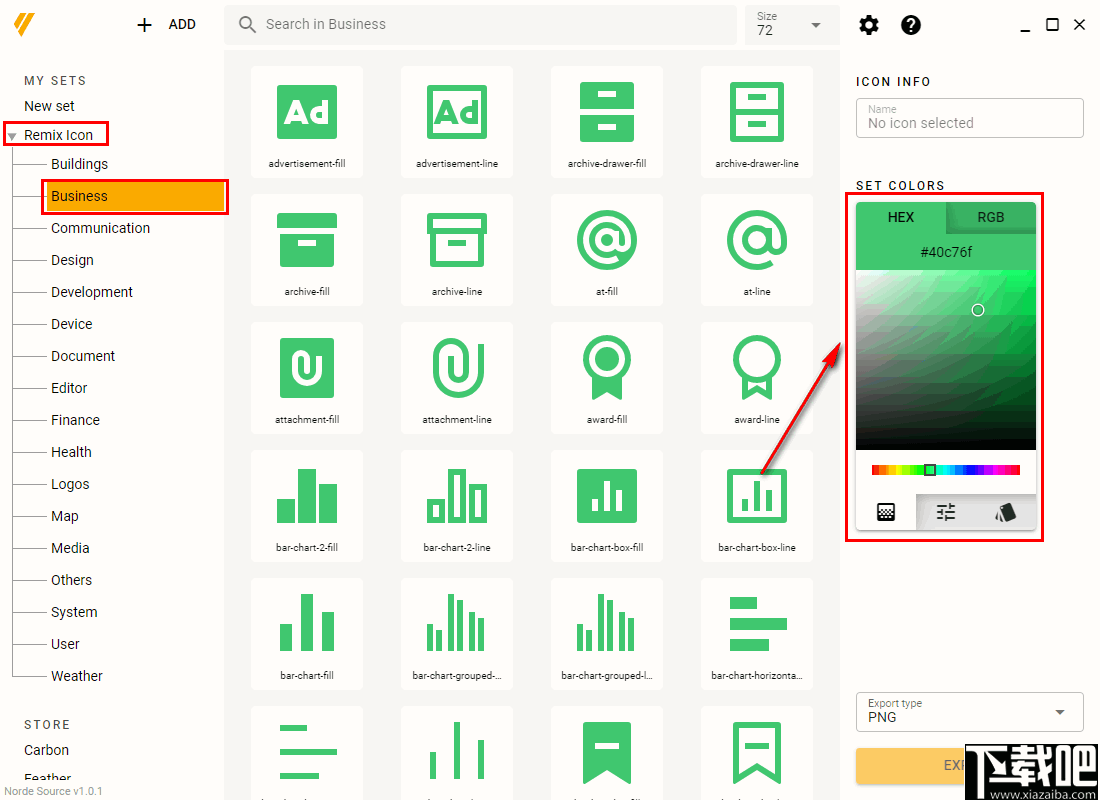Select the award-line ribbon icon
The height and width of the screenshot is (800, 1100).
(757, 368)
